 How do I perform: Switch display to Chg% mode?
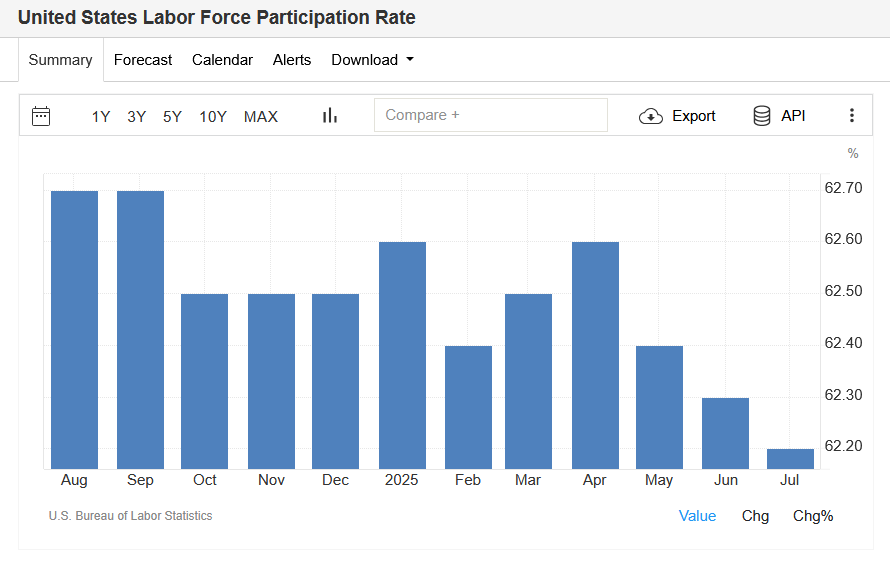click(x=813, y=515)
